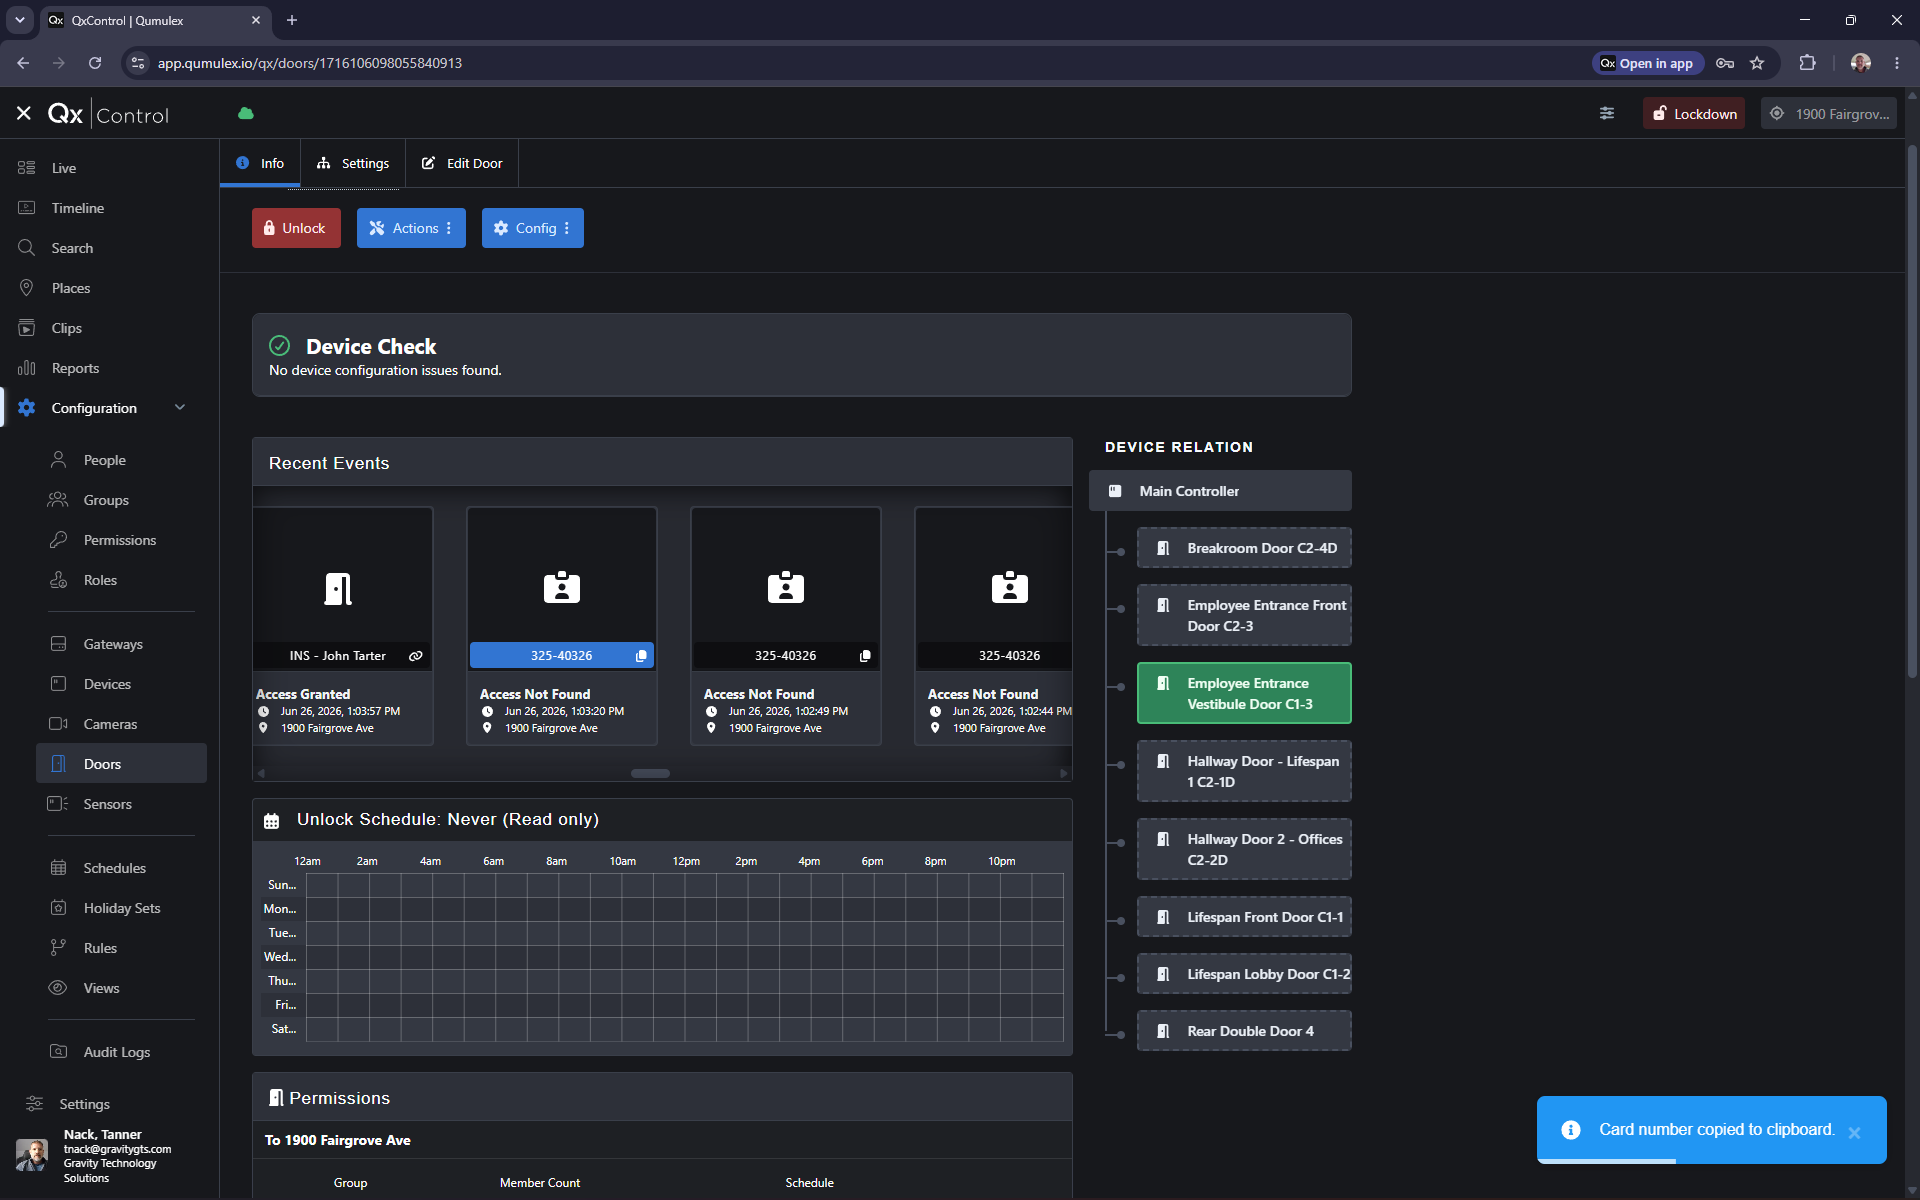Open Places in the sidebar
1920x1200 pixels.
point(70,288)
